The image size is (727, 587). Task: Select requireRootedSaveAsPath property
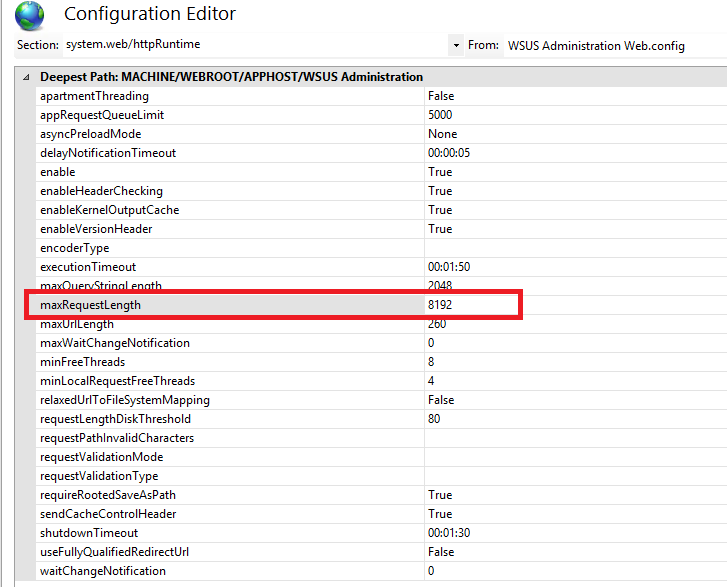[x=108, y=495]
